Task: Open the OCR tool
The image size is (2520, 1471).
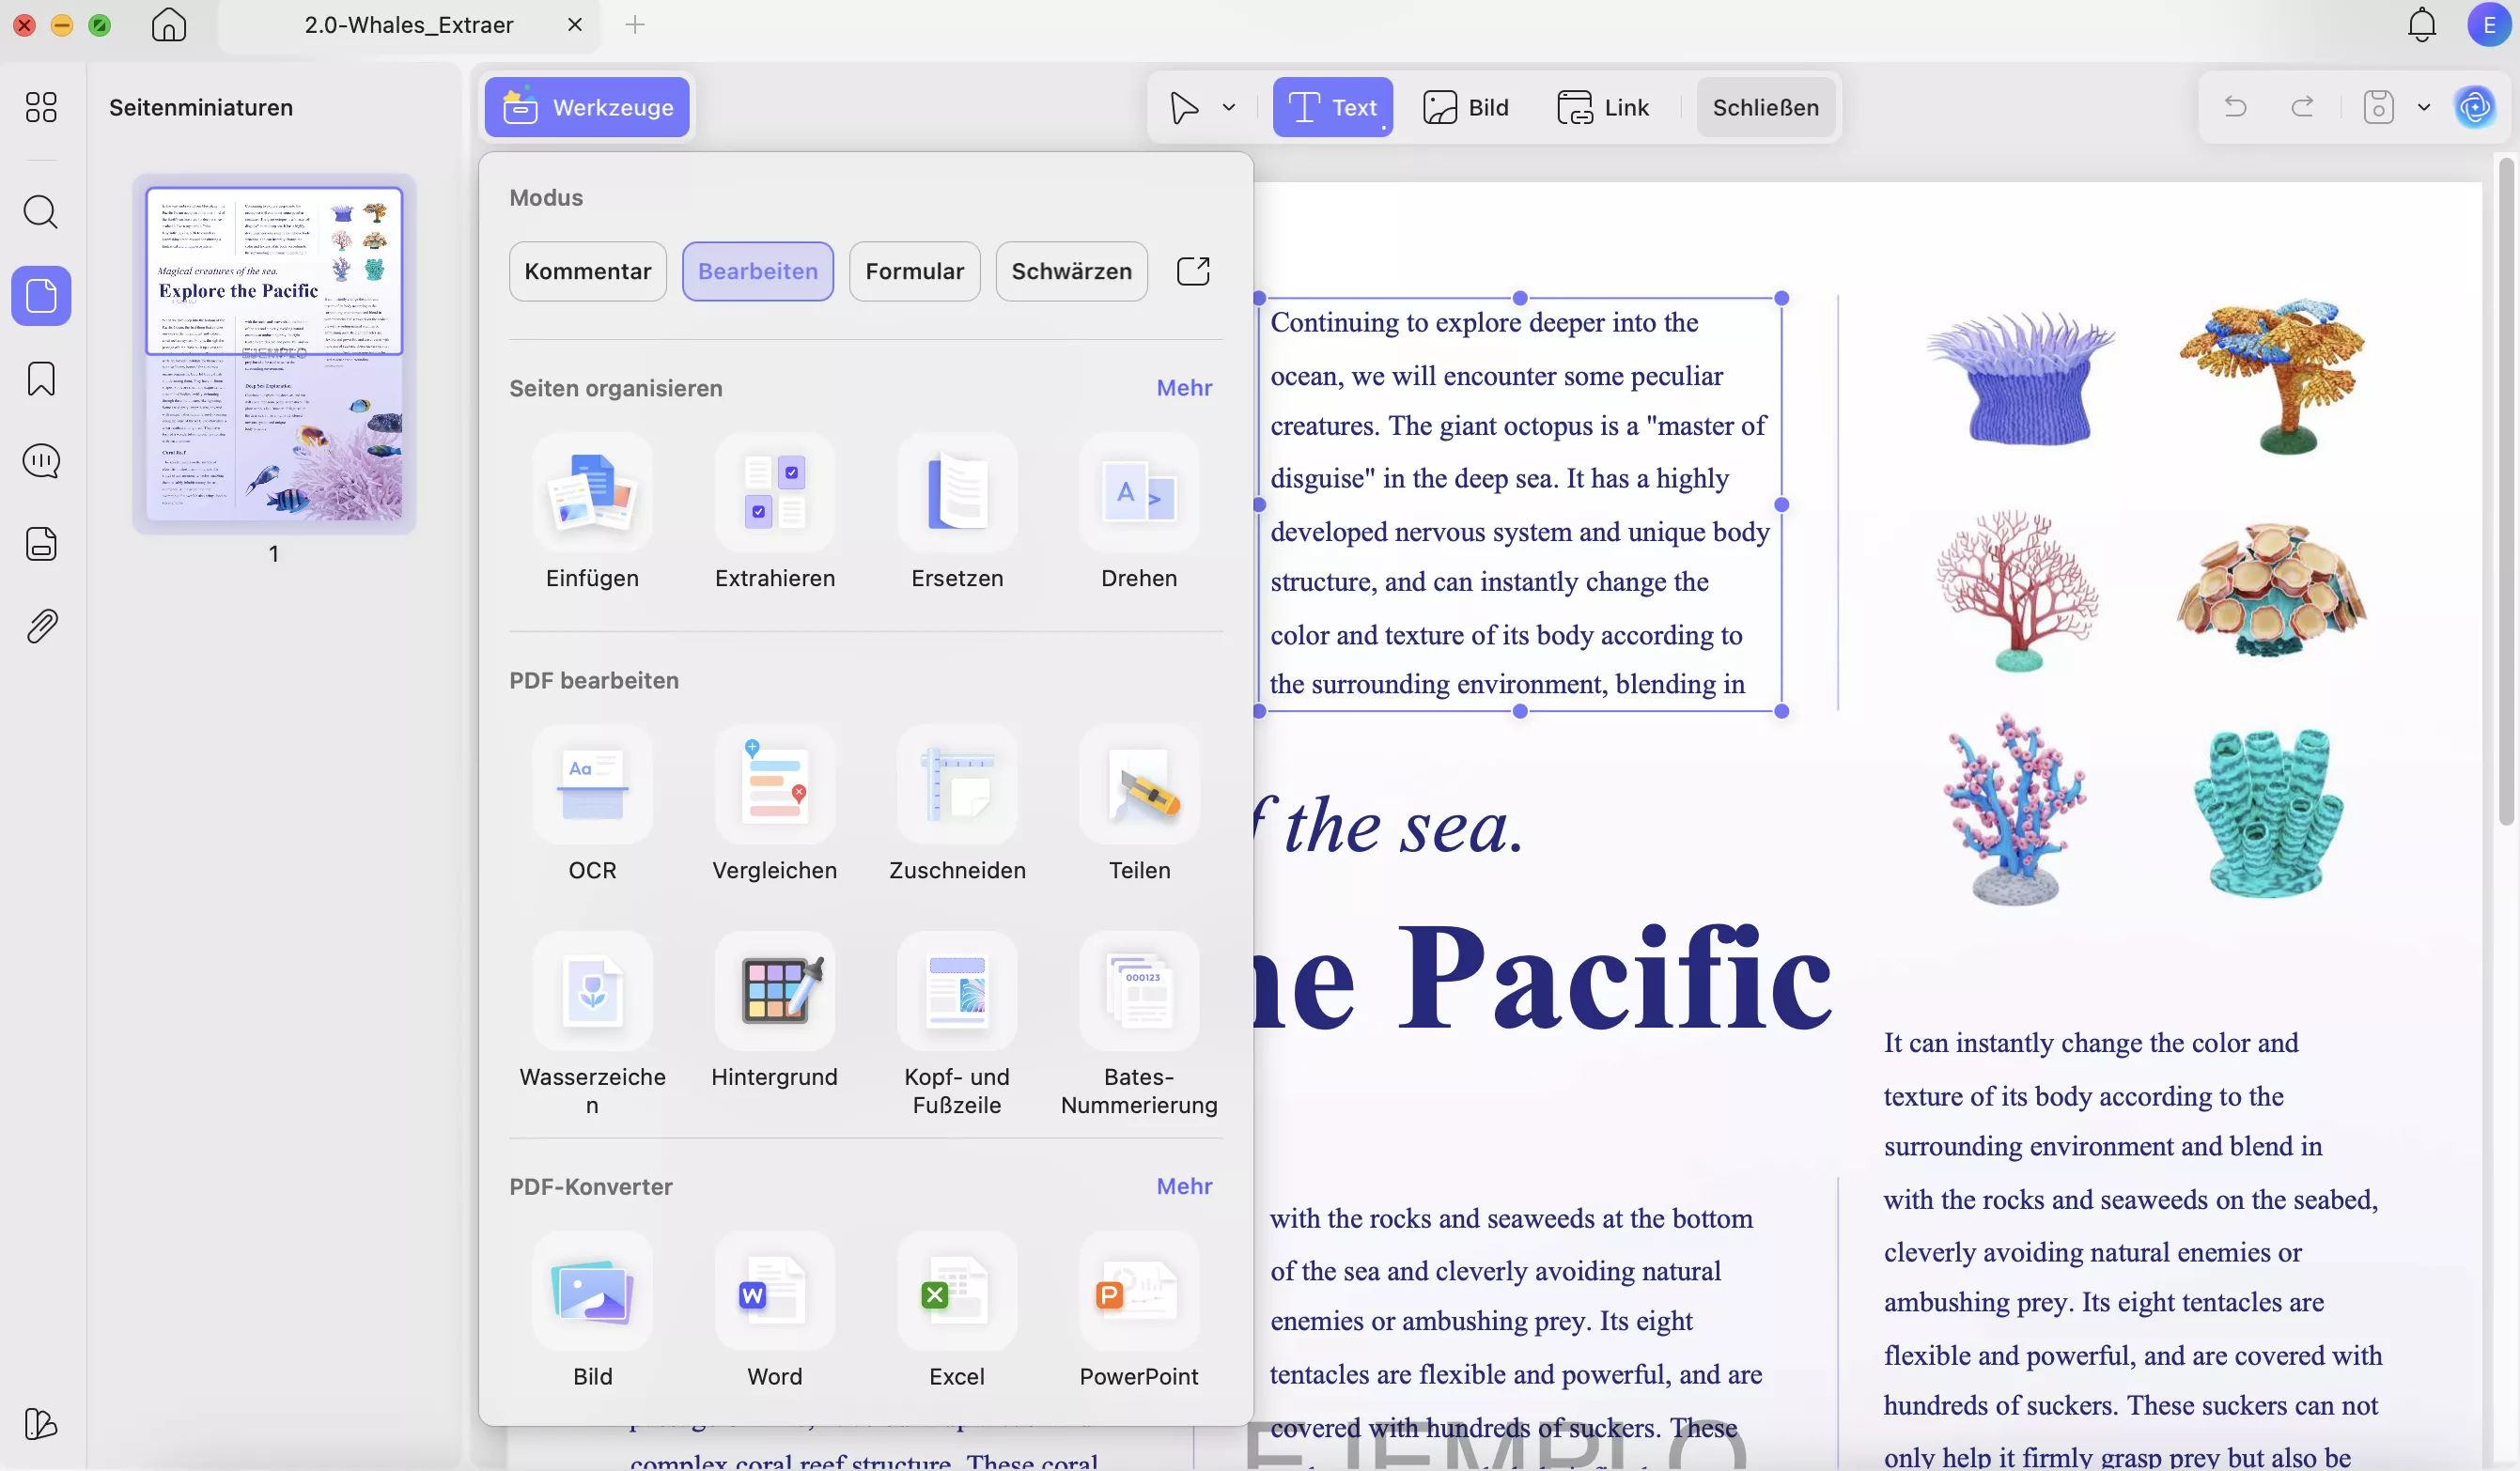Action: point(592,785)
